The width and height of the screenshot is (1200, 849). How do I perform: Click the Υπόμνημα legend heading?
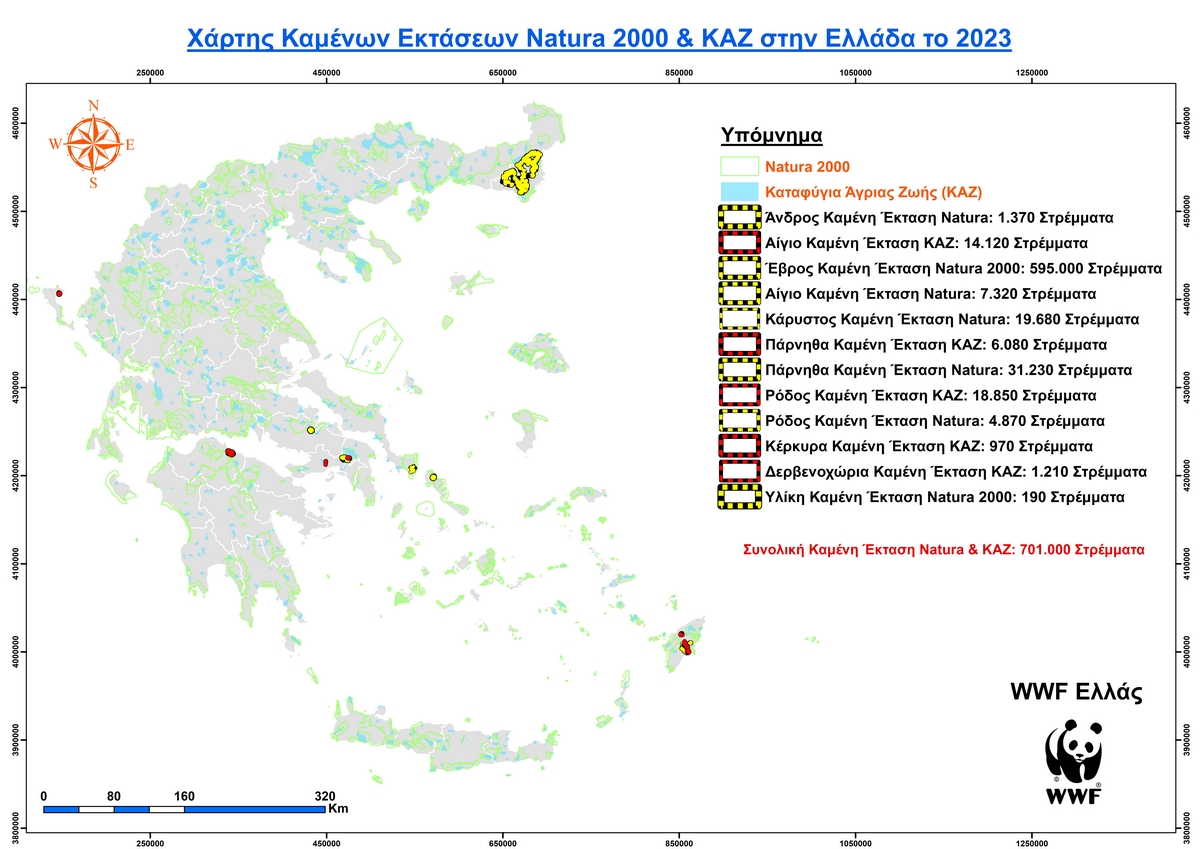pyautogui.click(x=771, y=135)
